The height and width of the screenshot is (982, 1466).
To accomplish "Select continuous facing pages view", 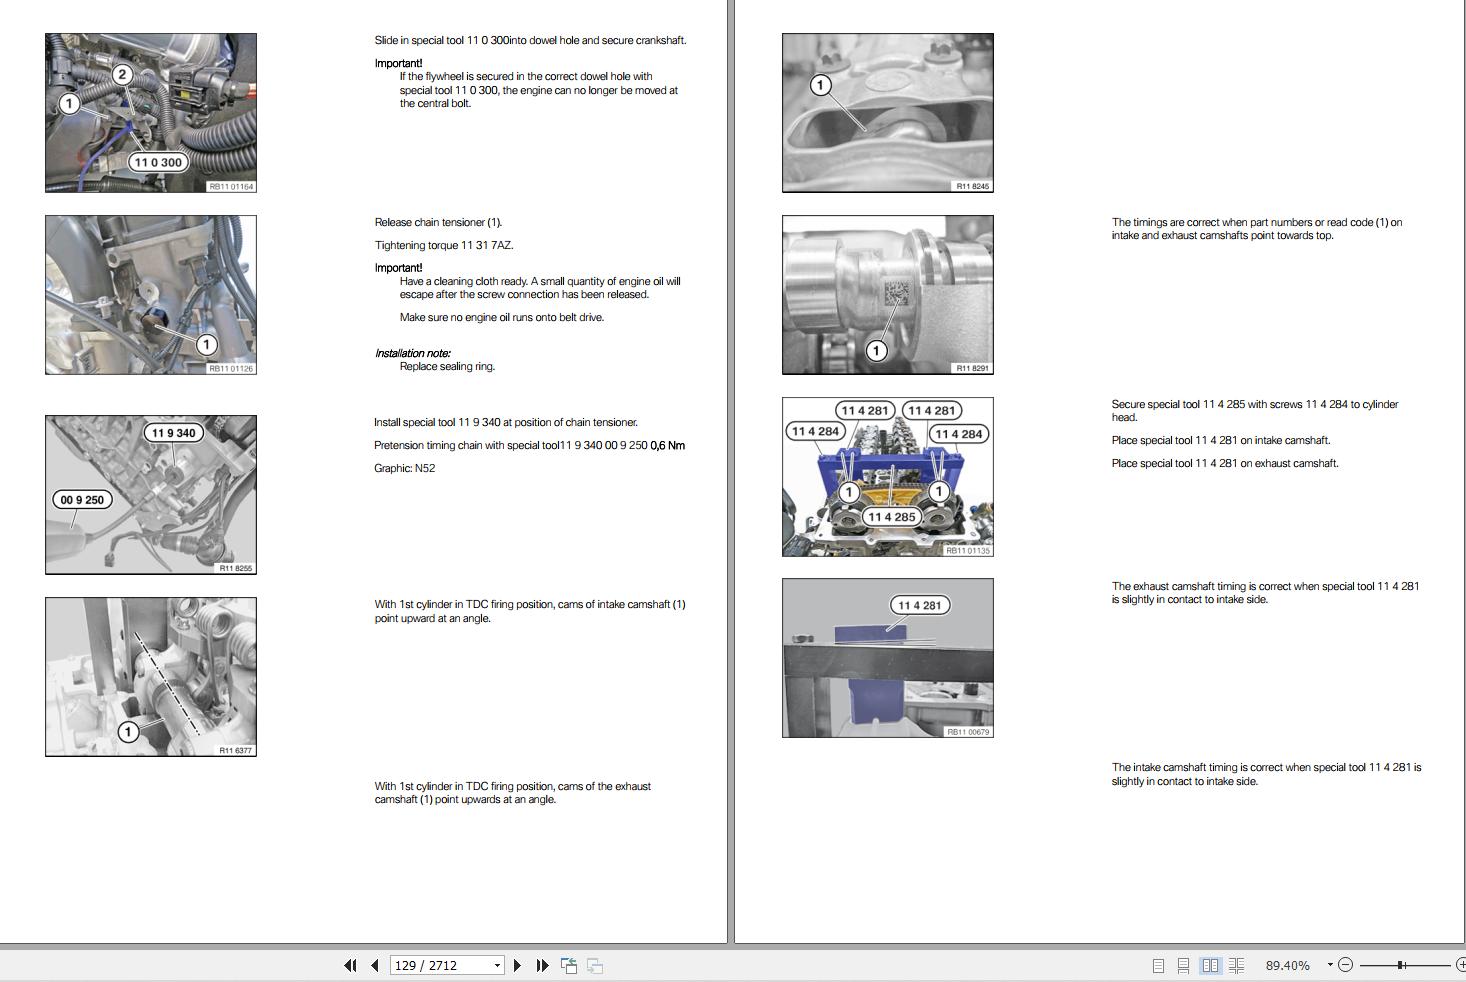I will [x=1237, y=965].
